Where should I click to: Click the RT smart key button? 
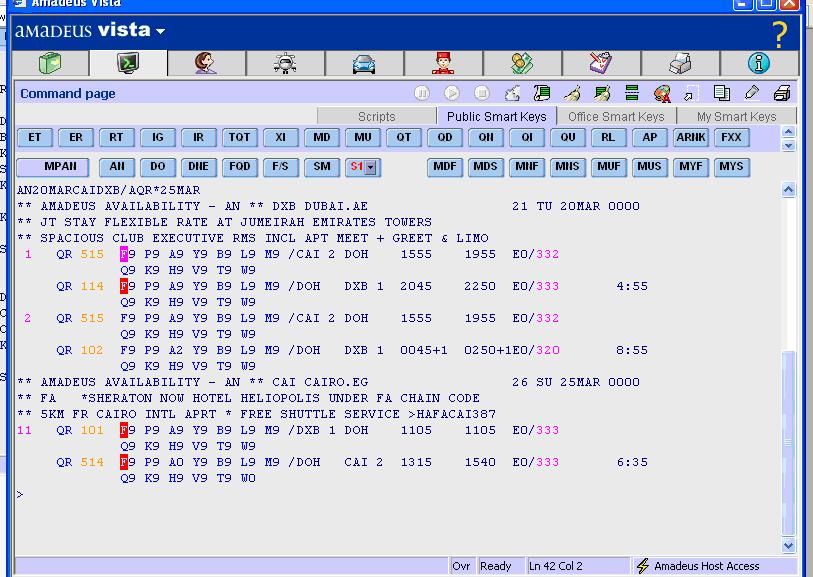[x=116, y=137]
